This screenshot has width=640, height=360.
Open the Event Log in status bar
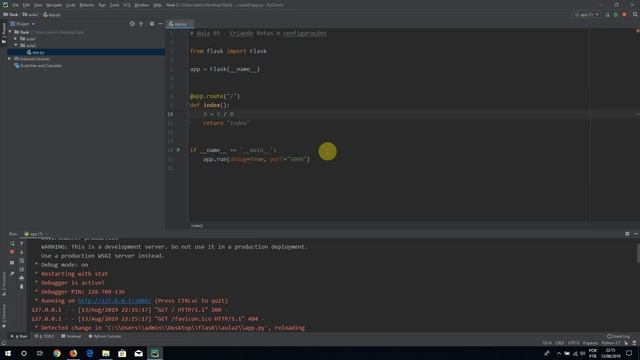point(618,336)
